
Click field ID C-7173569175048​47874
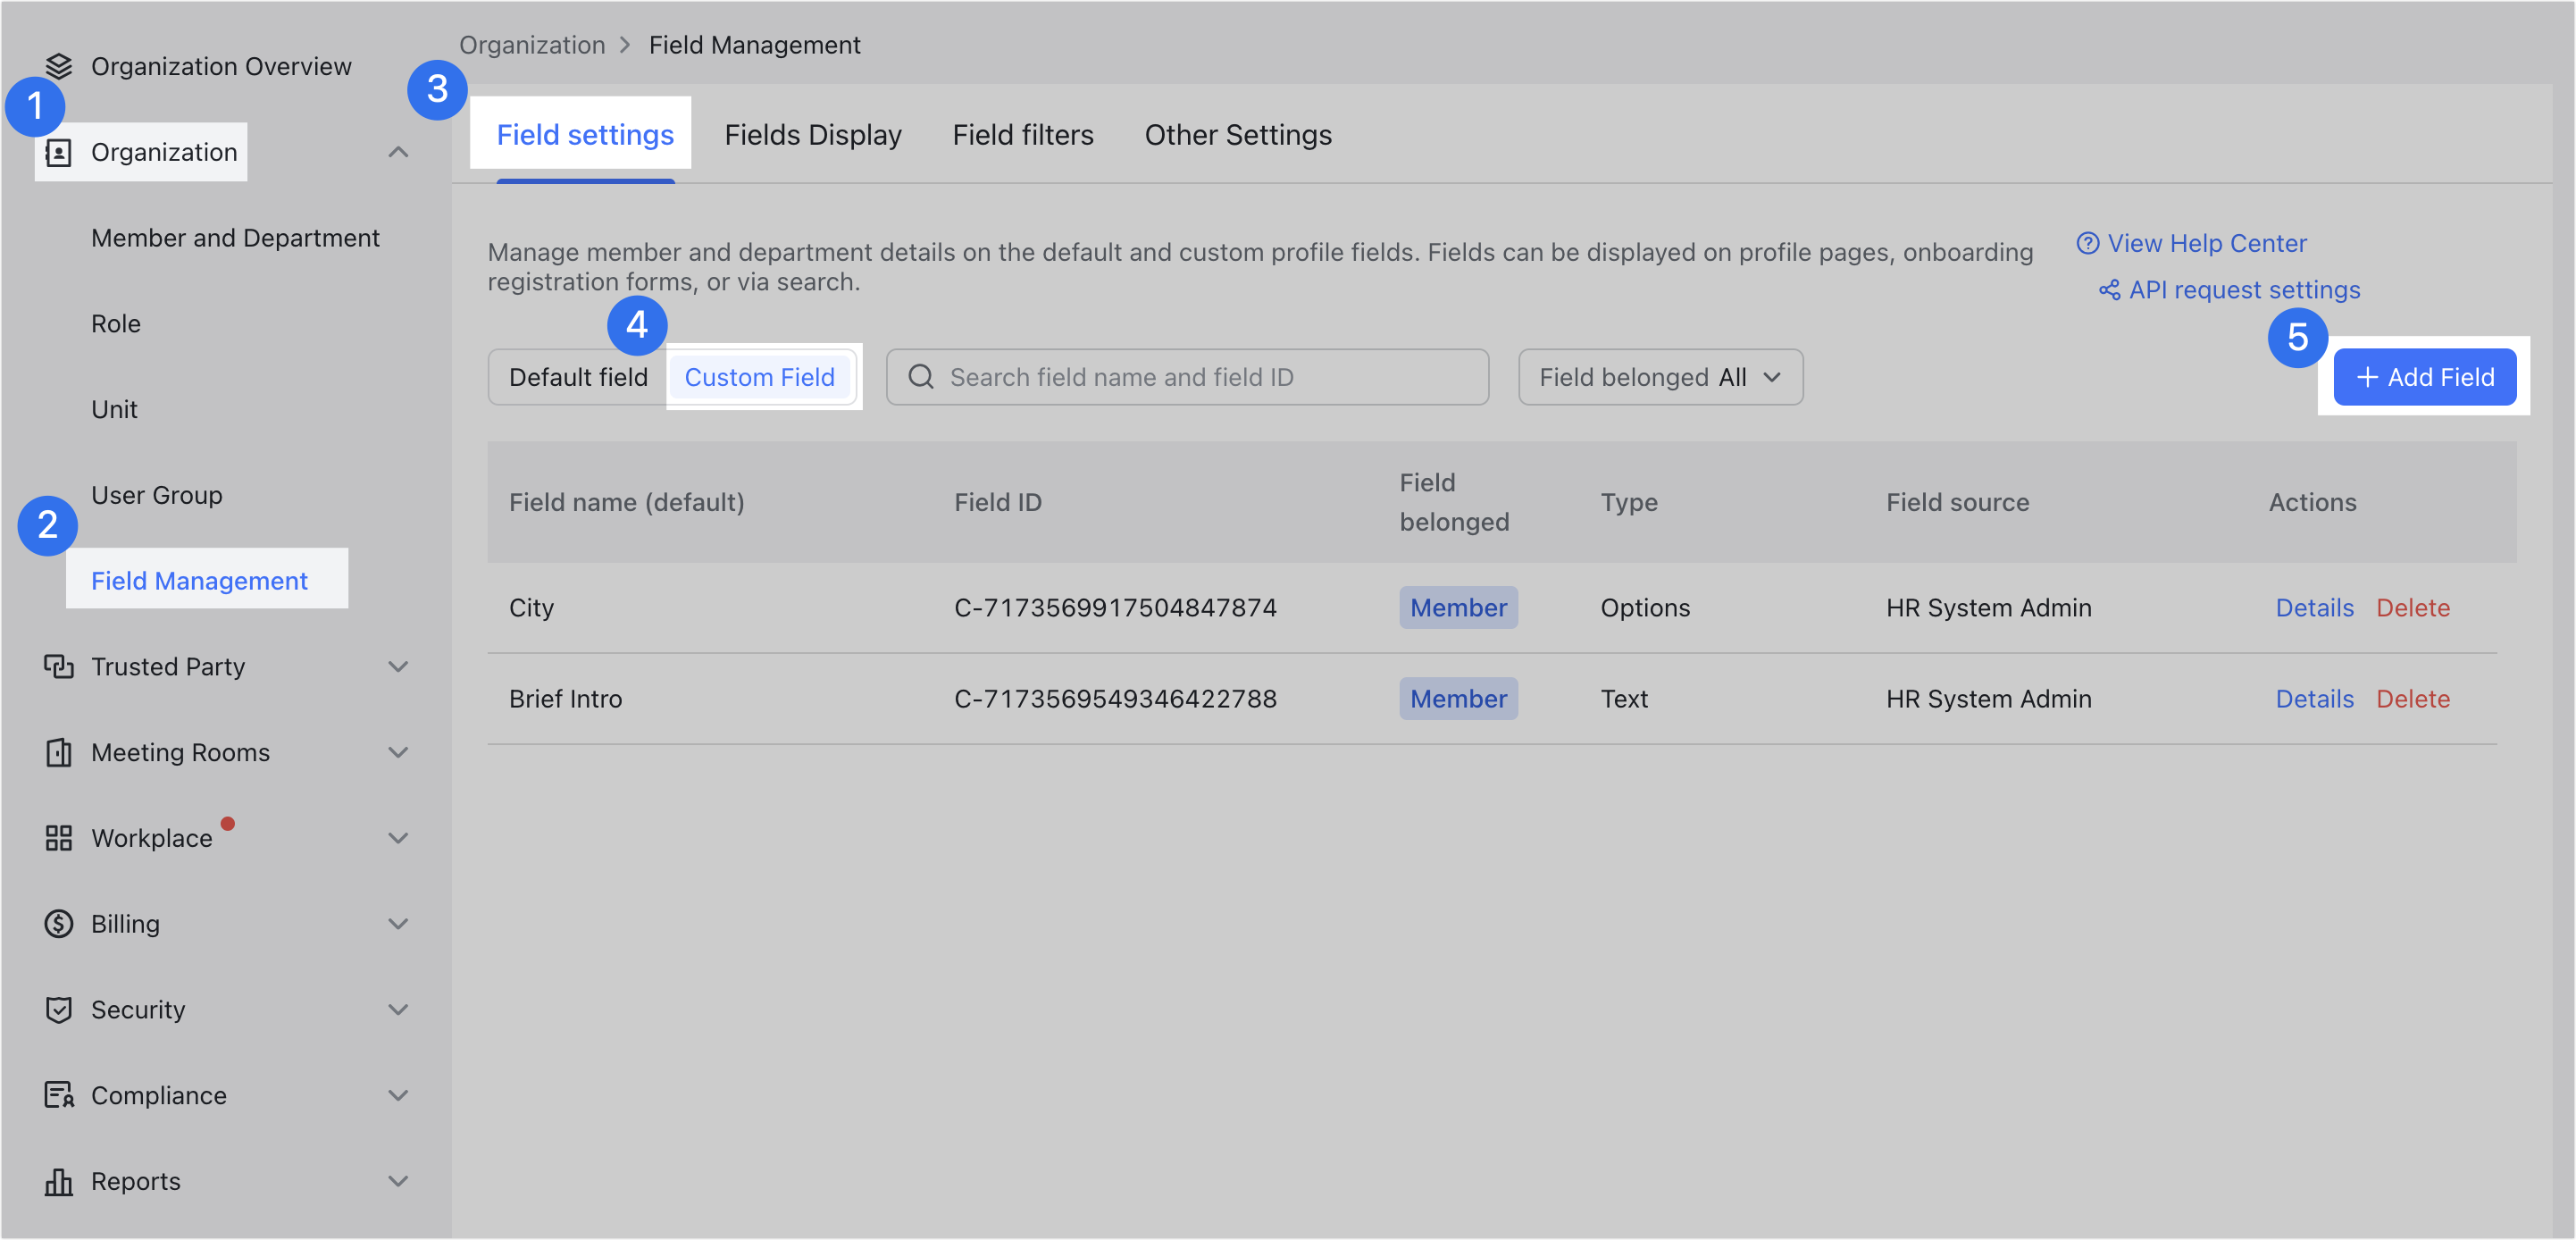(x=1115, y=608)
